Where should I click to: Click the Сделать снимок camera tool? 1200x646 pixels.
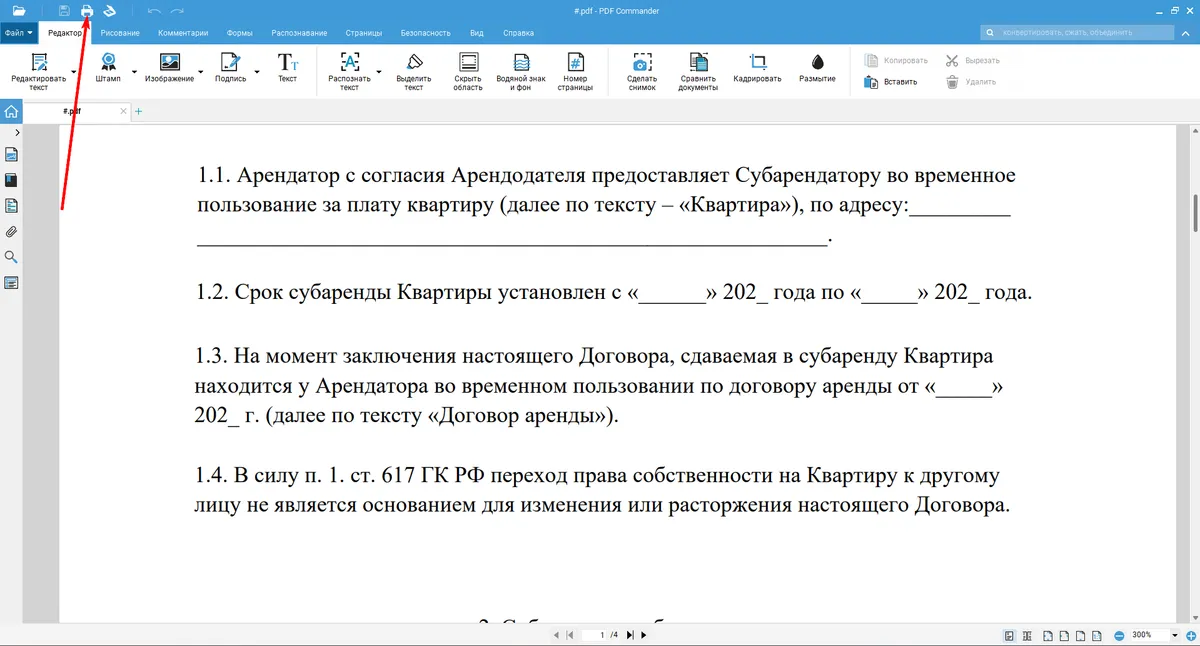[642, 71]
